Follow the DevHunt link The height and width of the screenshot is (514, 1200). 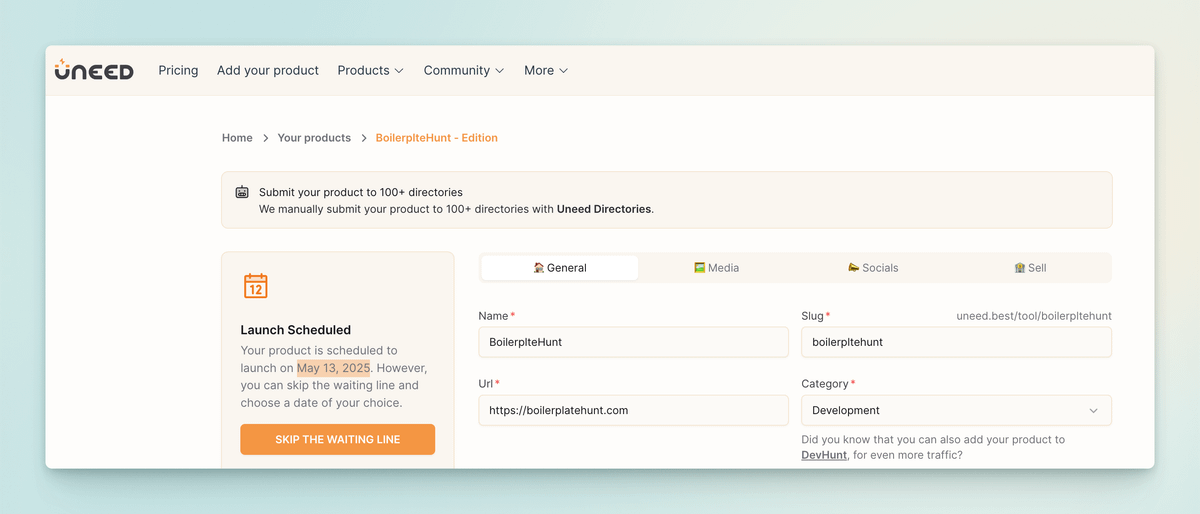[x=824, y=455]
